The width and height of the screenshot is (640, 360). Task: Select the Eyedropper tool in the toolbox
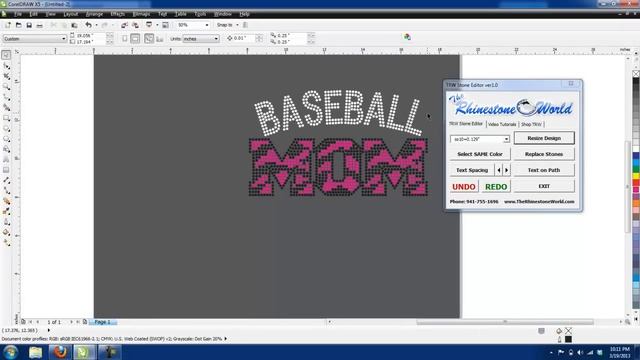point(6,211)
